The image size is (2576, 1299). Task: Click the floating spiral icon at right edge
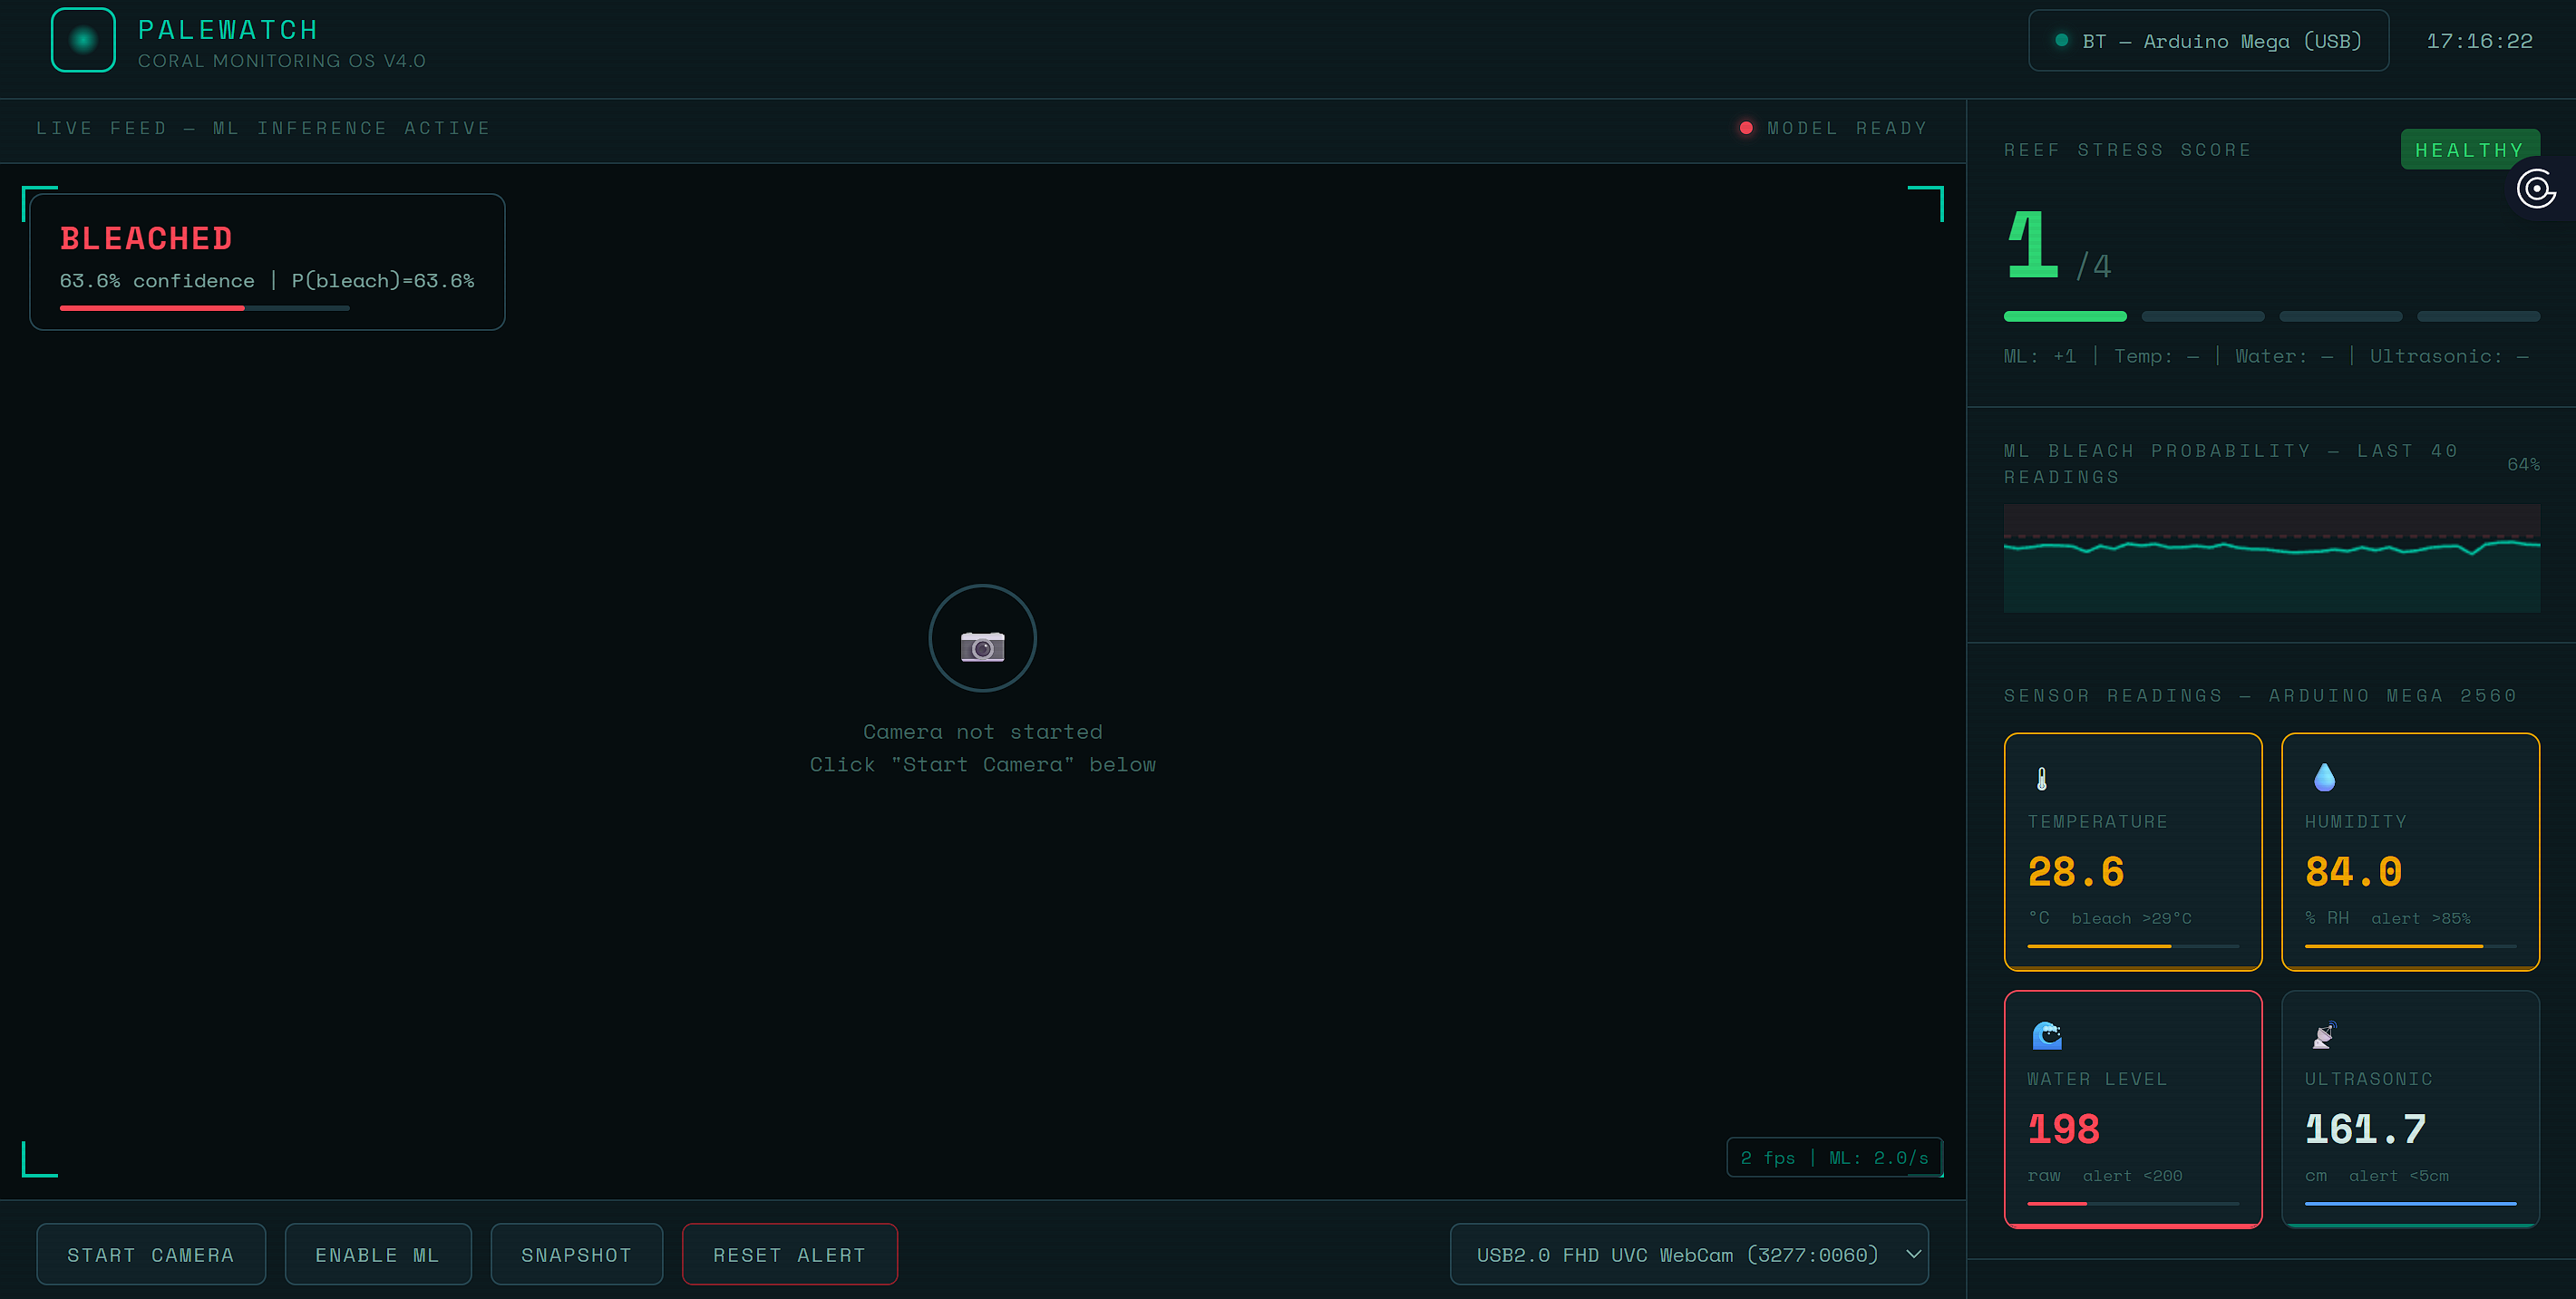2536,189
